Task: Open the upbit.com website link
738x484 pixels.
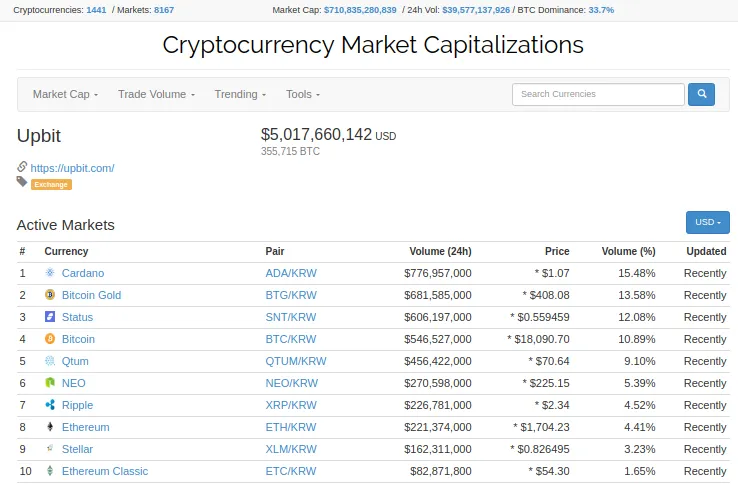Action: point(72,168)
